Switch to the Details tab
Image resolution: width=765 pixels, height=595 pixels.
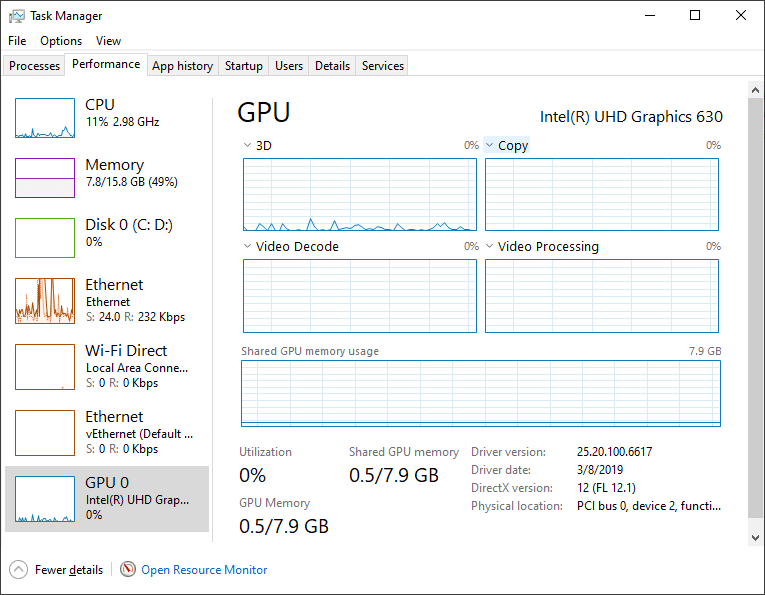332,66
